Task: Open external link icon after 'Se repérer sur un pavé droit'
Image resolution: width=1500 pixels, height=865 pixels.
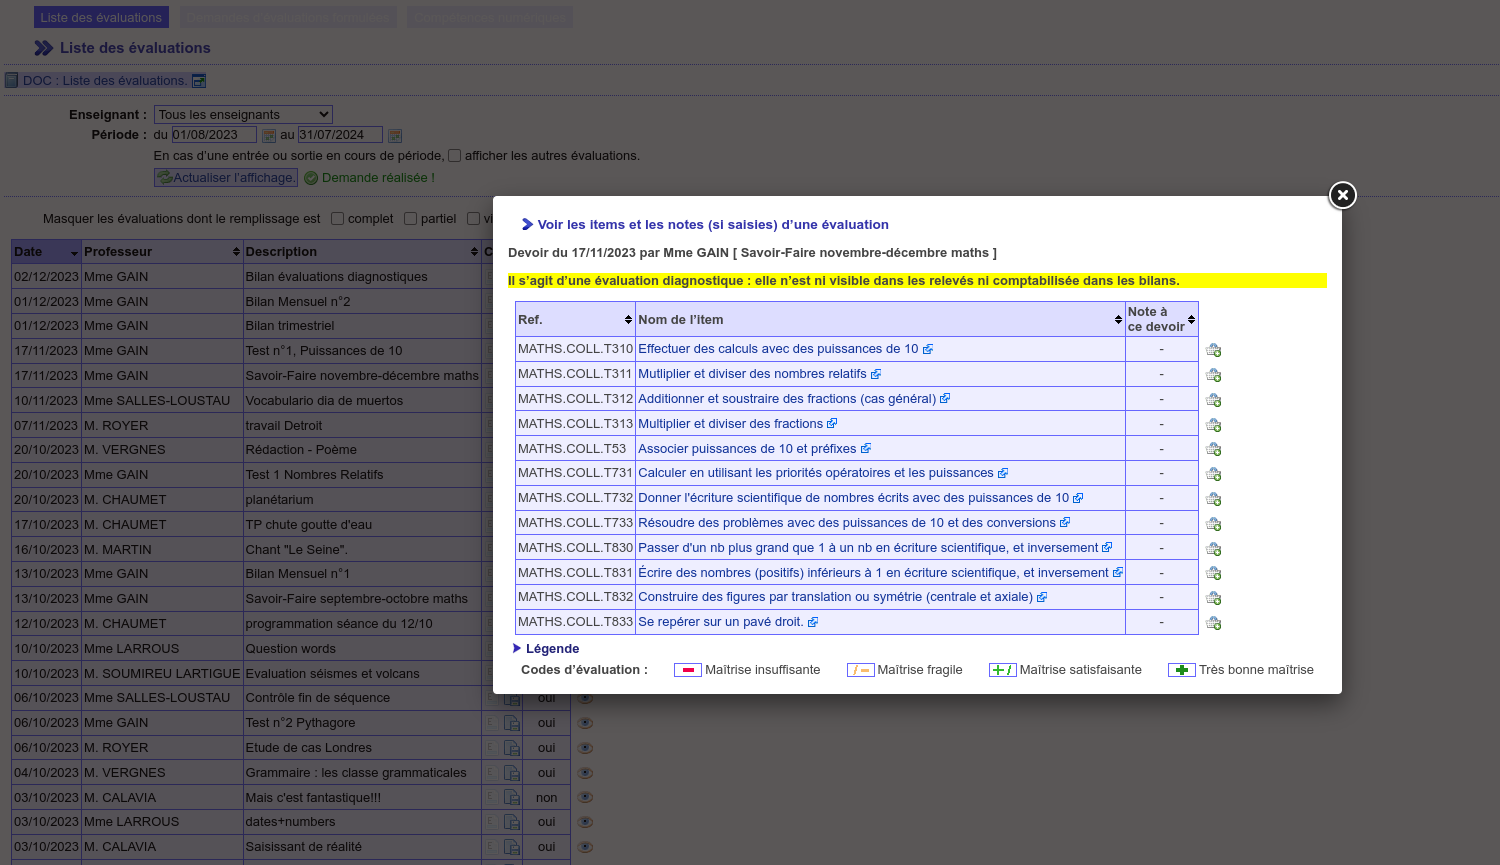Action: [813, 622]
